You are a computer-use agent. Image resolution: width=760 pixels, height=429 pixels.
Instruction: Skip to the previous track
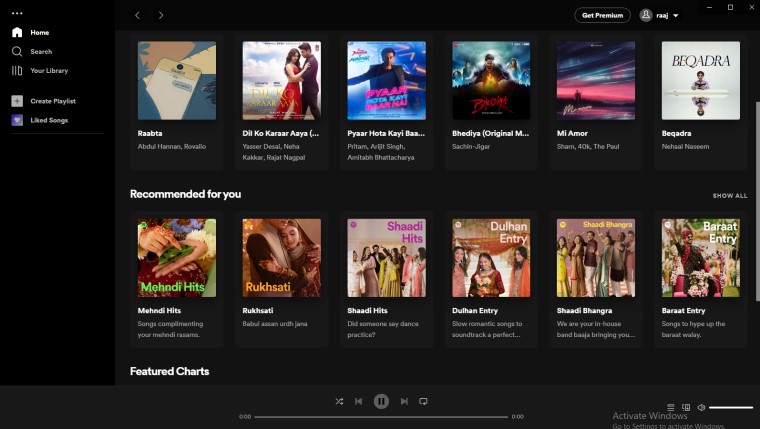pyautogui.click(x=359, y=401)
